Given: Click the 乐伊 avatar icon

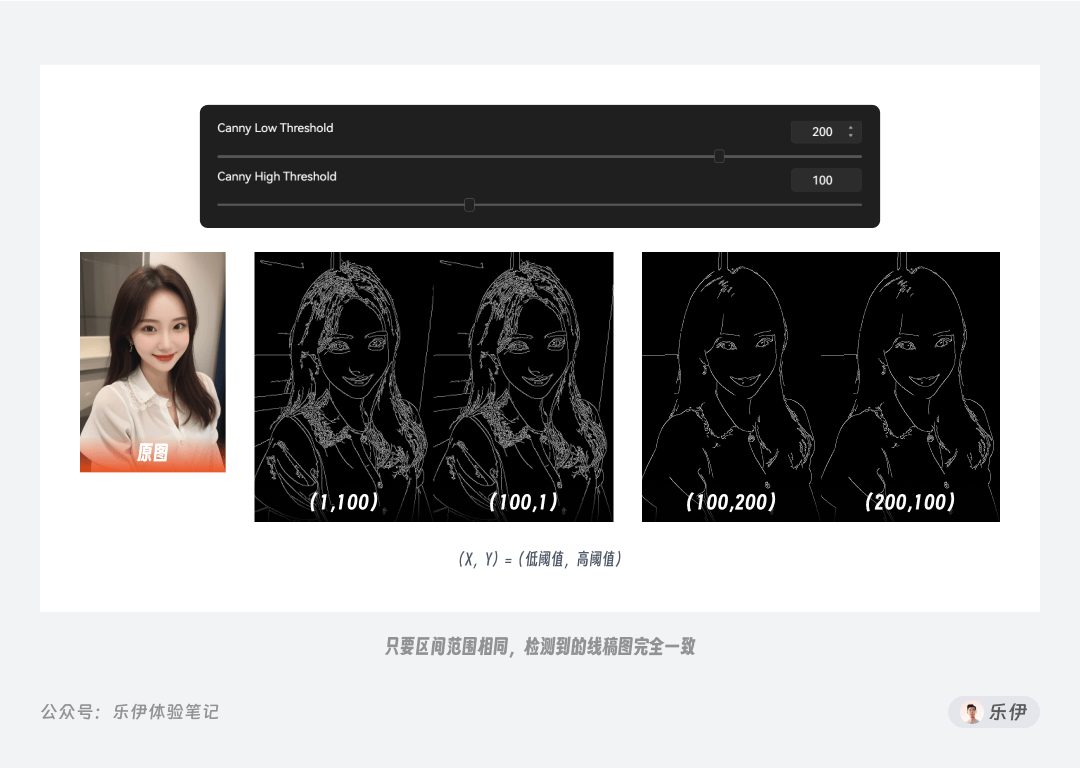Looking at the screenshot, I should pos(972,712).
